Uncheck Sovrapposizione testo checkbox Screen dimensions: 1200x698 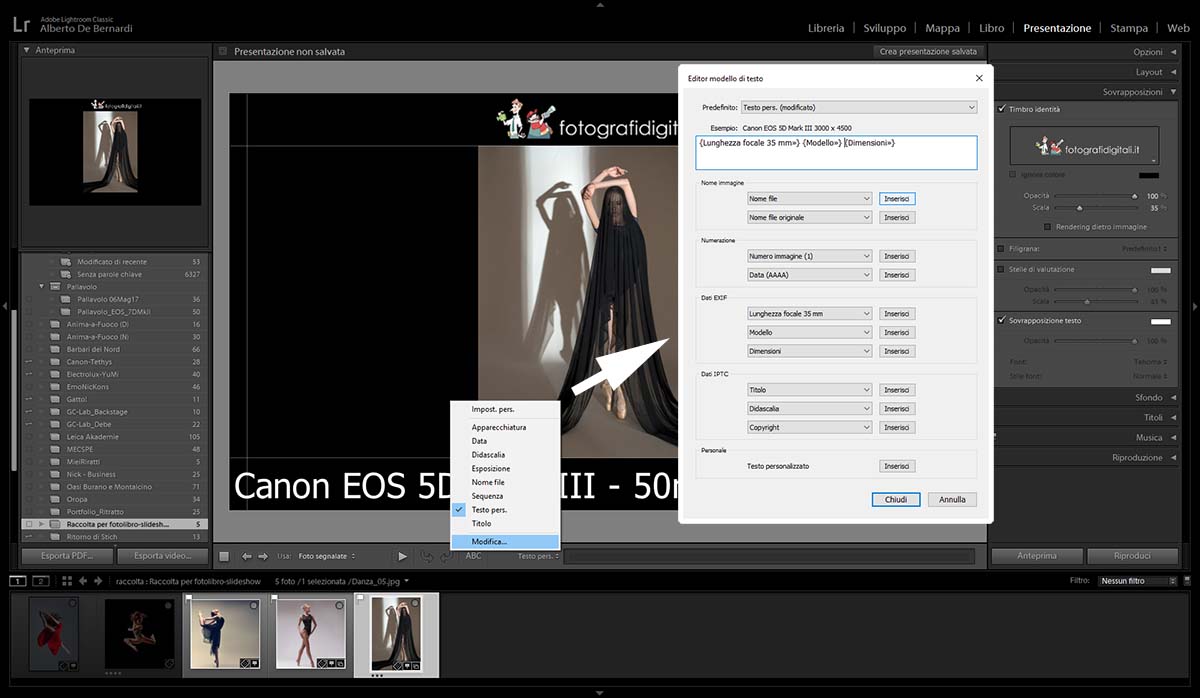pos(1002,321)
